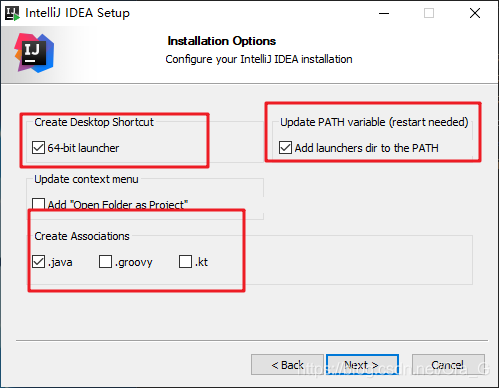The image size is (499, 388).
Task: Click the Create Desktop Shortcut group label
Action: tap(94, 122)
